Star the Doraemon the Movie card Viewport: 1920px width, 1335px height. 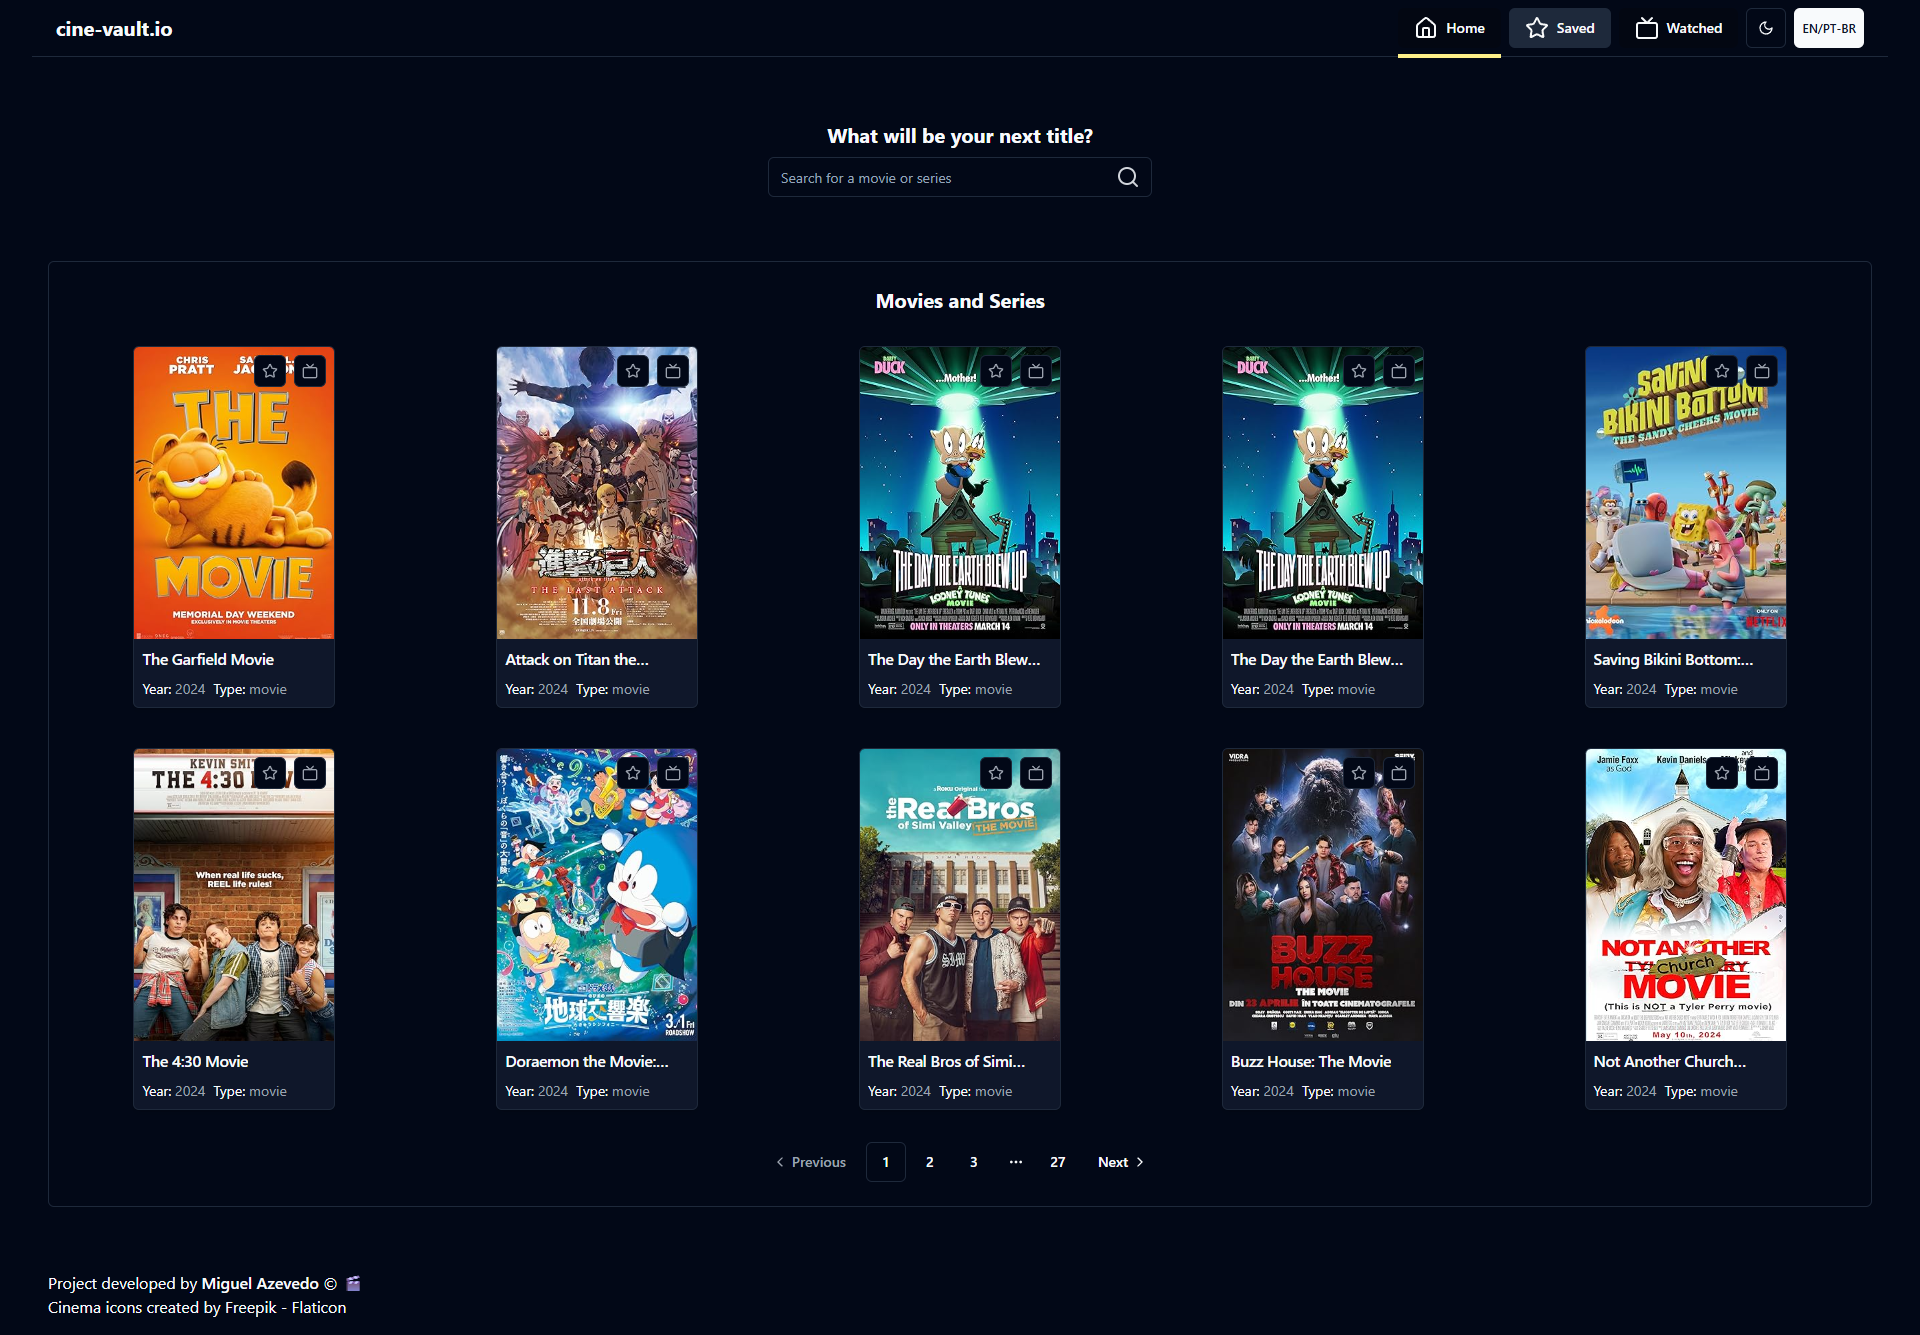pos(633,773)
